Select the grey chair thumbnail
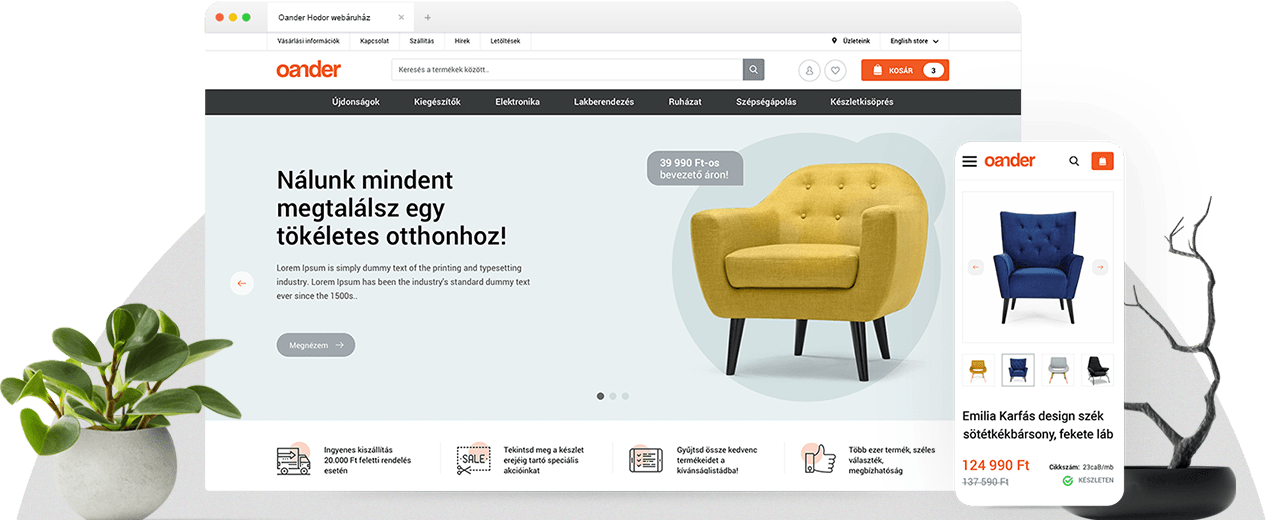Viewport: 1280px width, 520px height. point(1058,370)
